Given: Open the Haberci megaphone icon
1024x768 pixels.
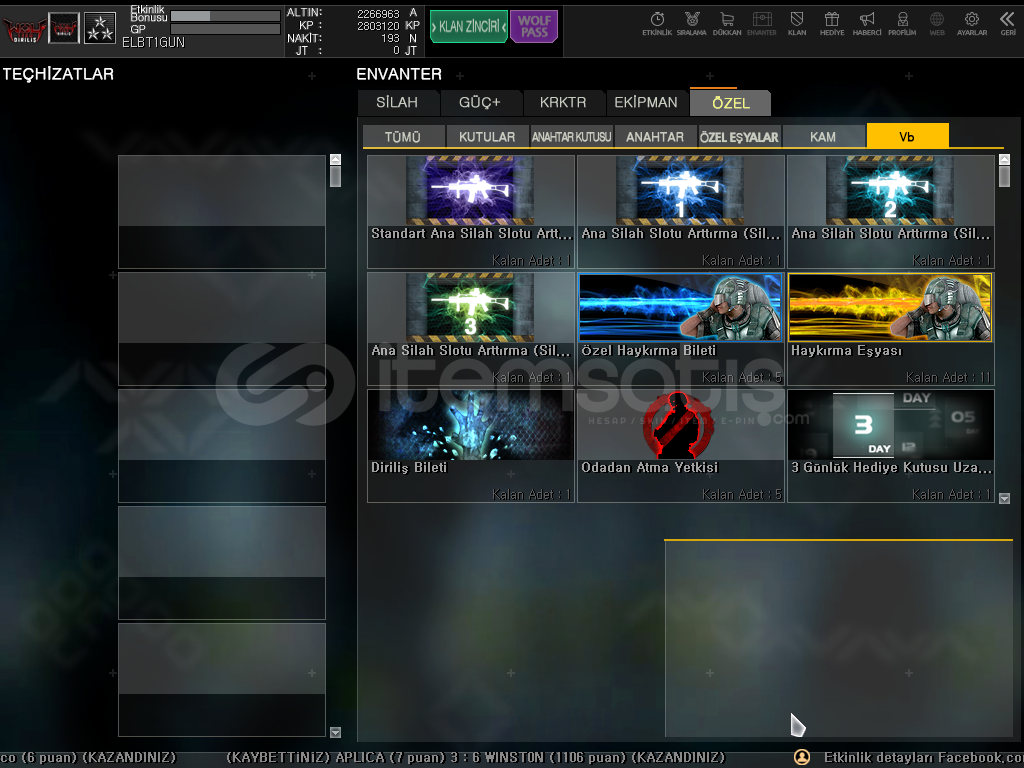Looking at the screenshot, I should (x=867, y=21).
